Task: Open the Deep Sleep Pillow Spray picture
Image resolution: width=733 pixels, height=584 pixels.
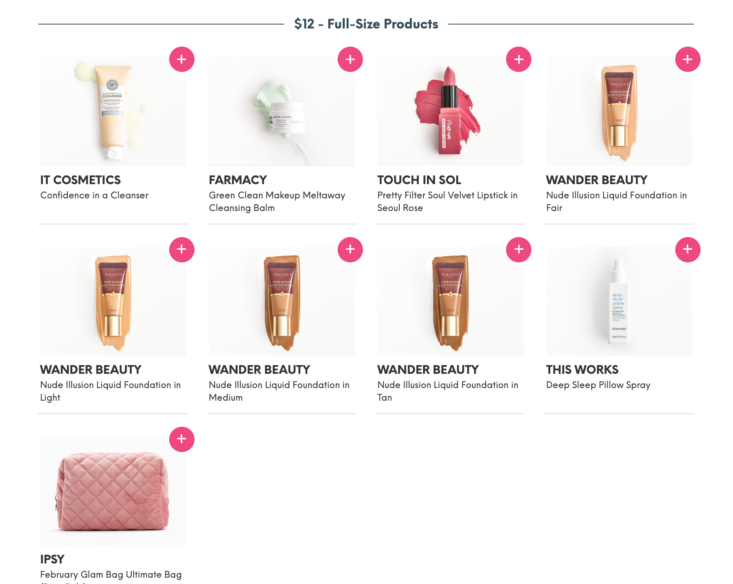Action: (x=618, y=301)
